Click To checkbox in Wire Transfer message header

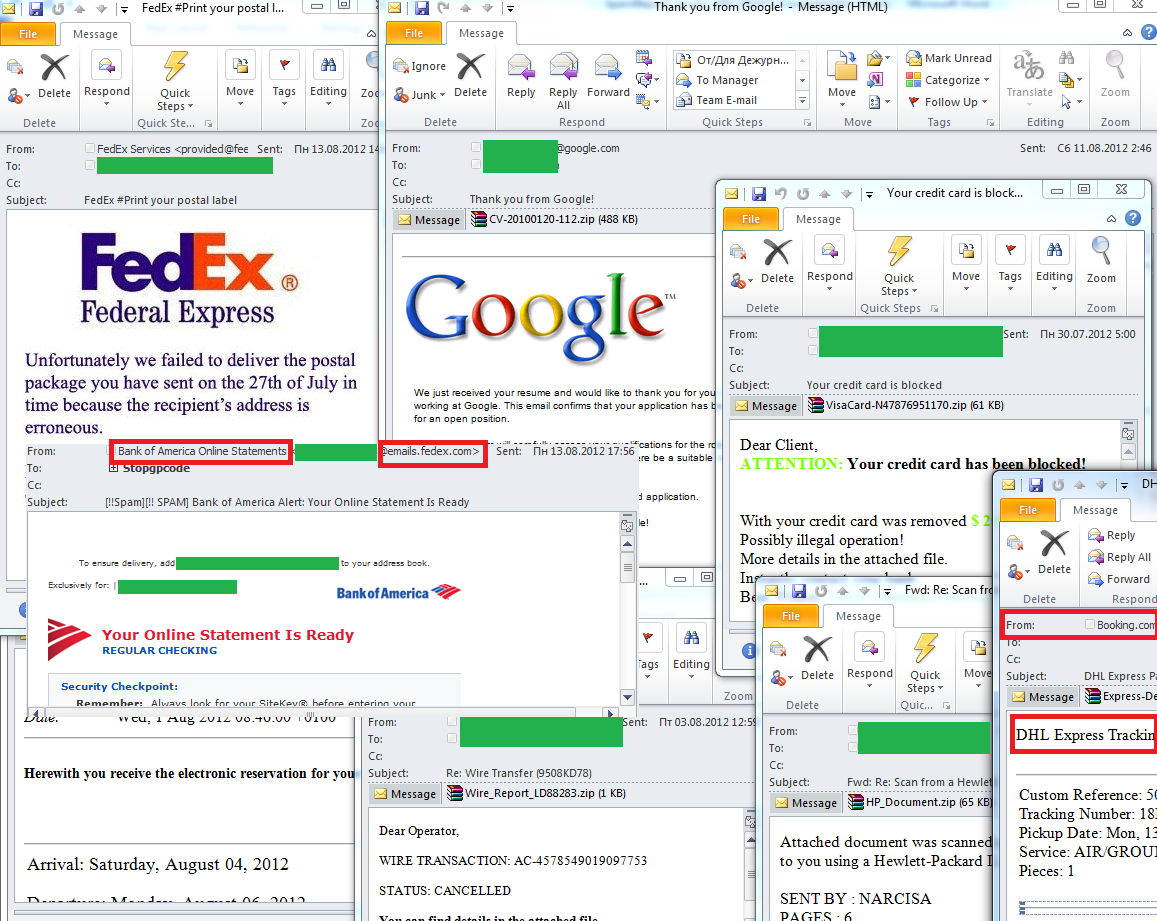tap(452, 739)
